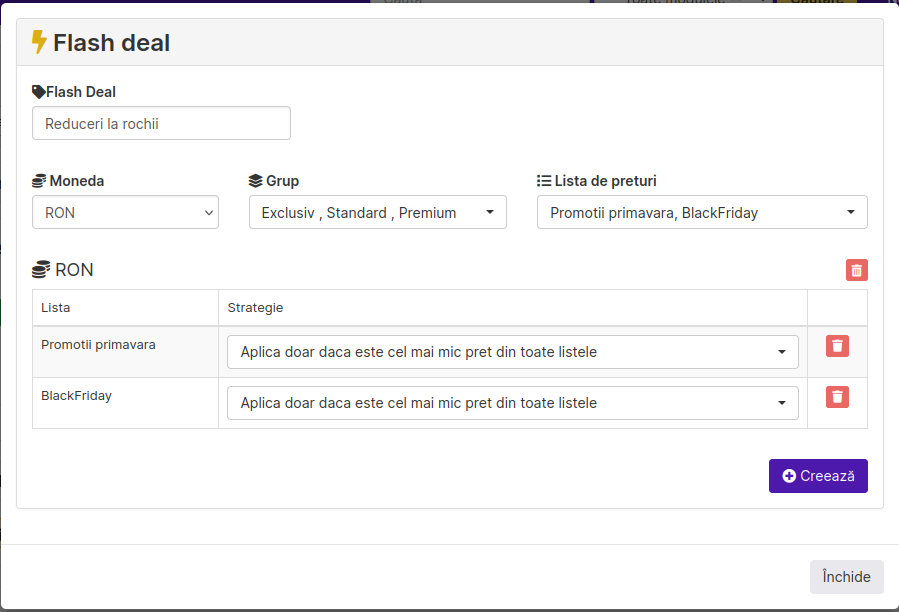Select the Promotii primavara list cell
The width and height of the screenshot is (899, 612).
pyautogui.click(x=98, y=345)
